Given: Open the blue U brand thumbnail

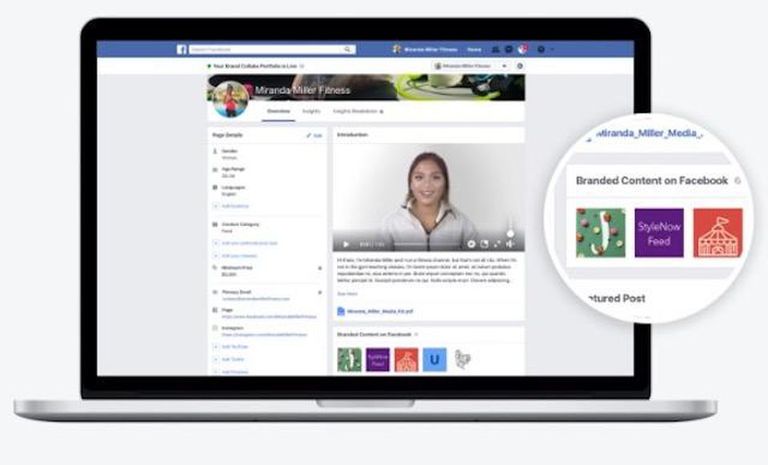Looking at the screenshot, I should [x=434, y=360].
